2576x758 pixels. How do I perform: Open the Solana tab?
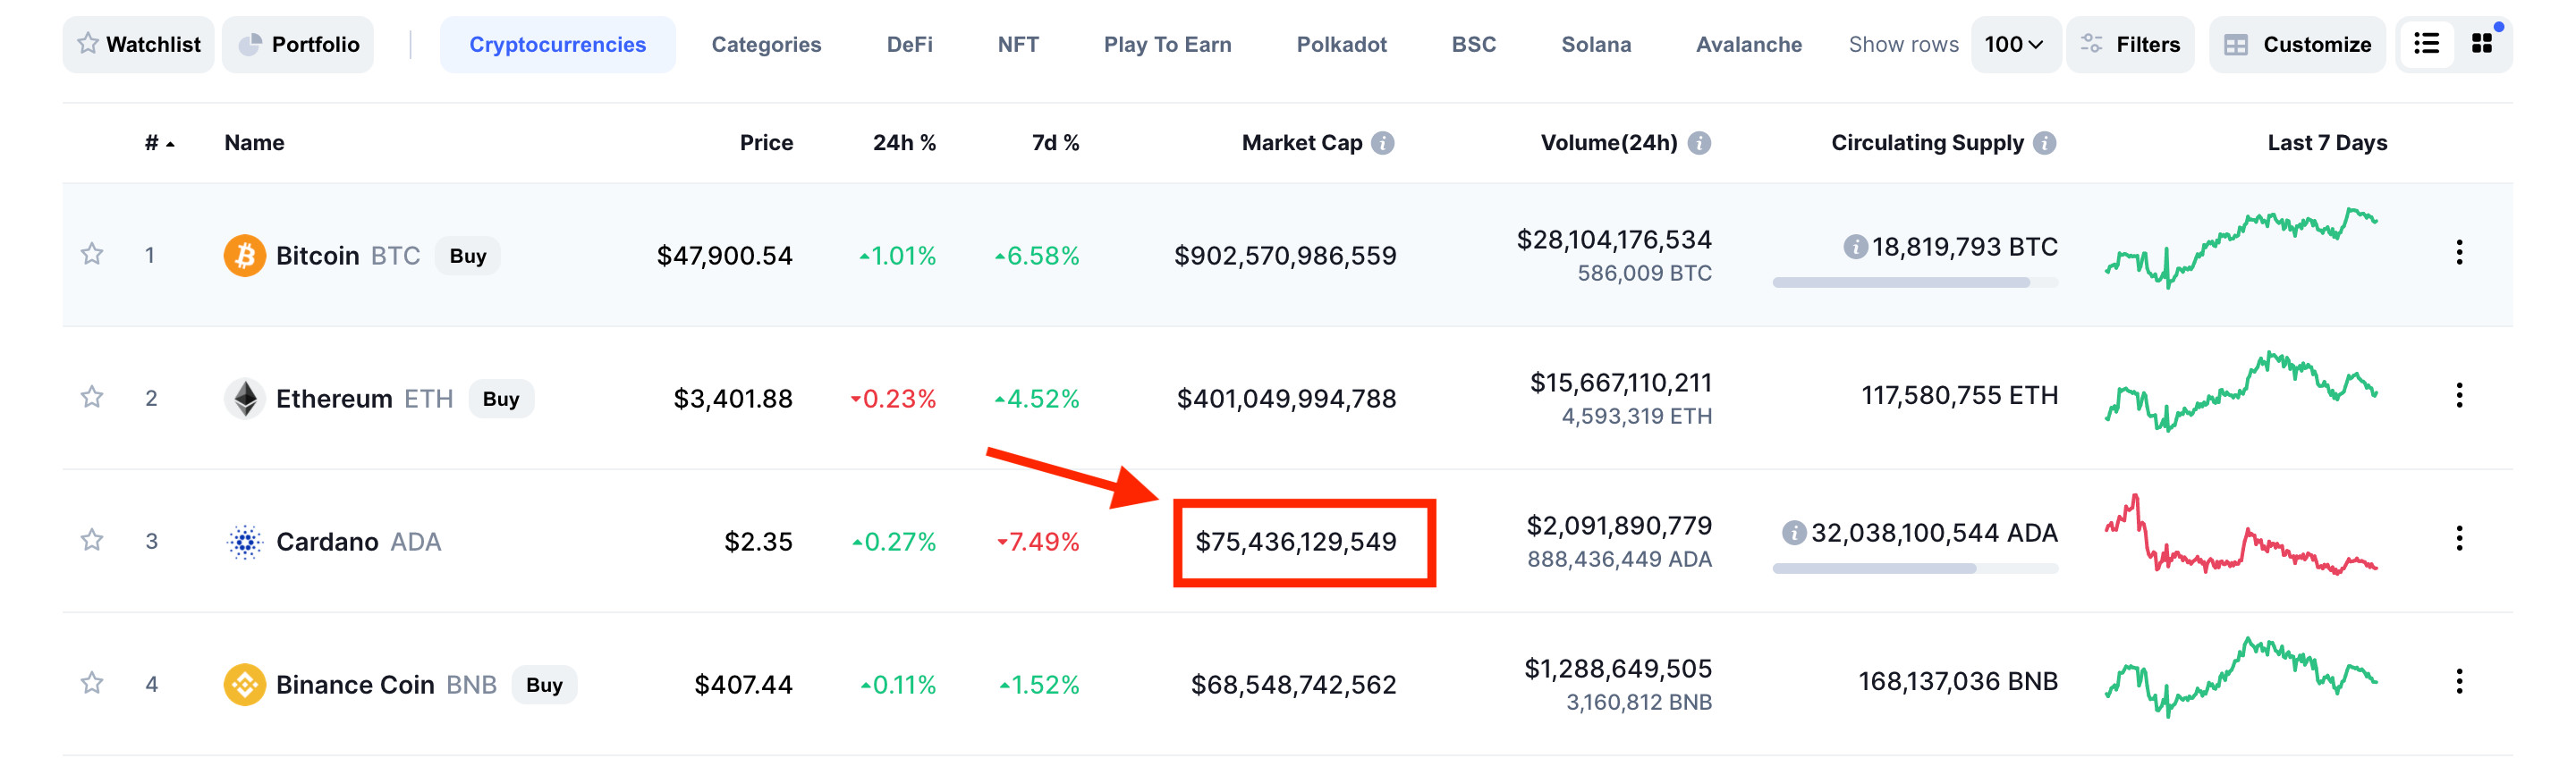tap(1596, 44)
